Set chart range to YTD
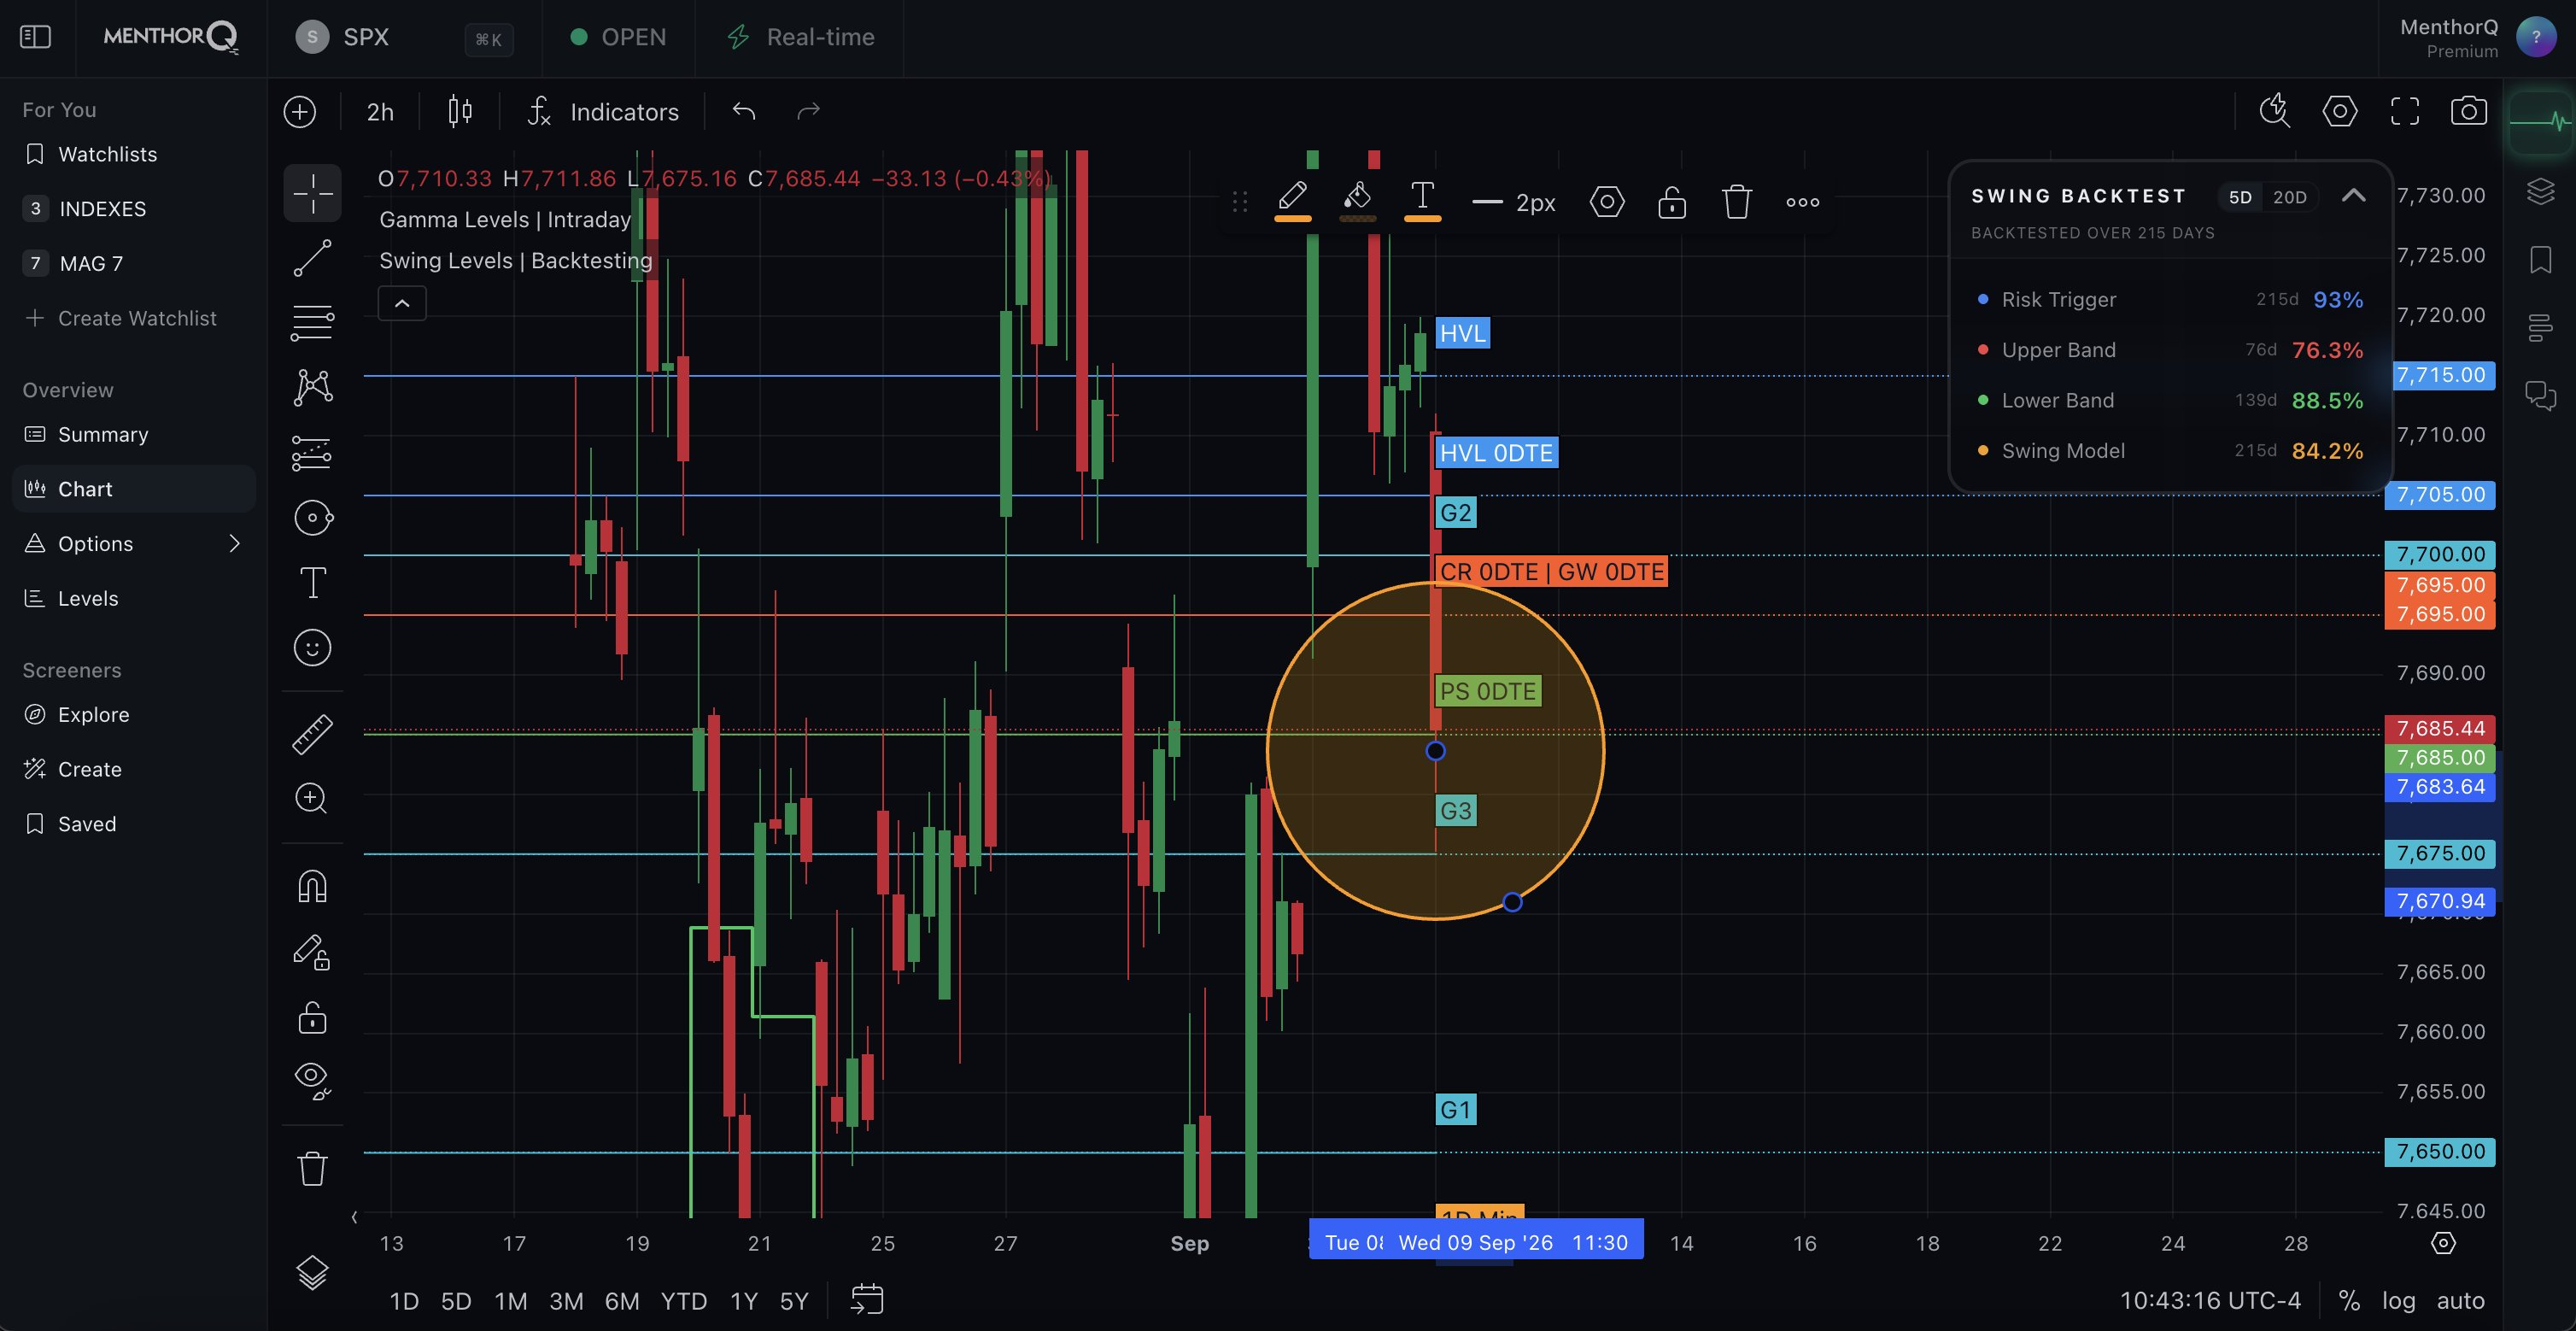The image size is (2576, 1331). coord(684,1301)
